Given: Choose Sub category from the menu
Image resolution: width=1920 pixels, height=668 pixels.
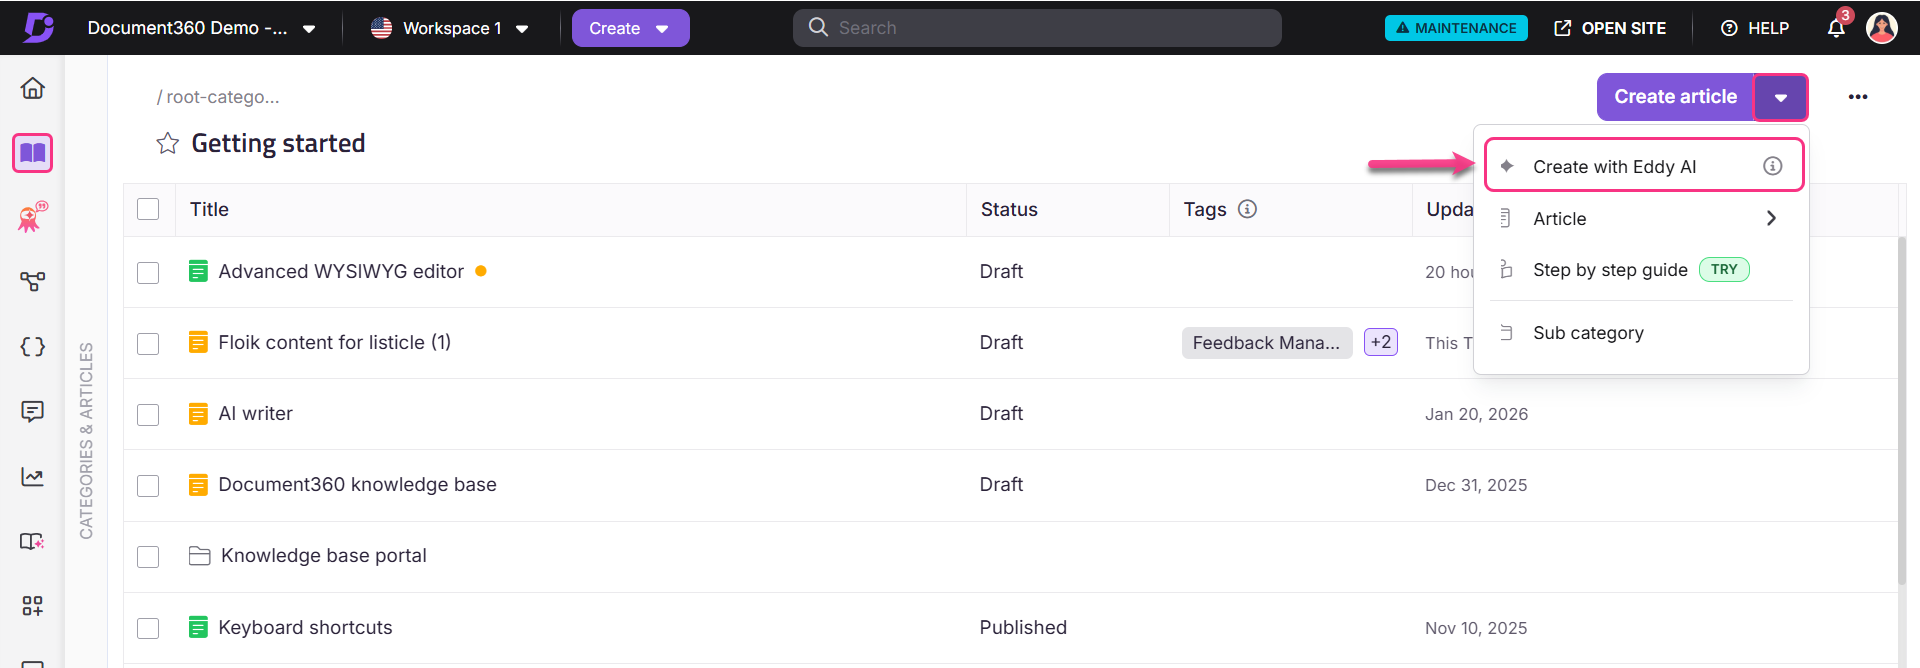Looking at the screenshot, I should (x=1588, y=333).
